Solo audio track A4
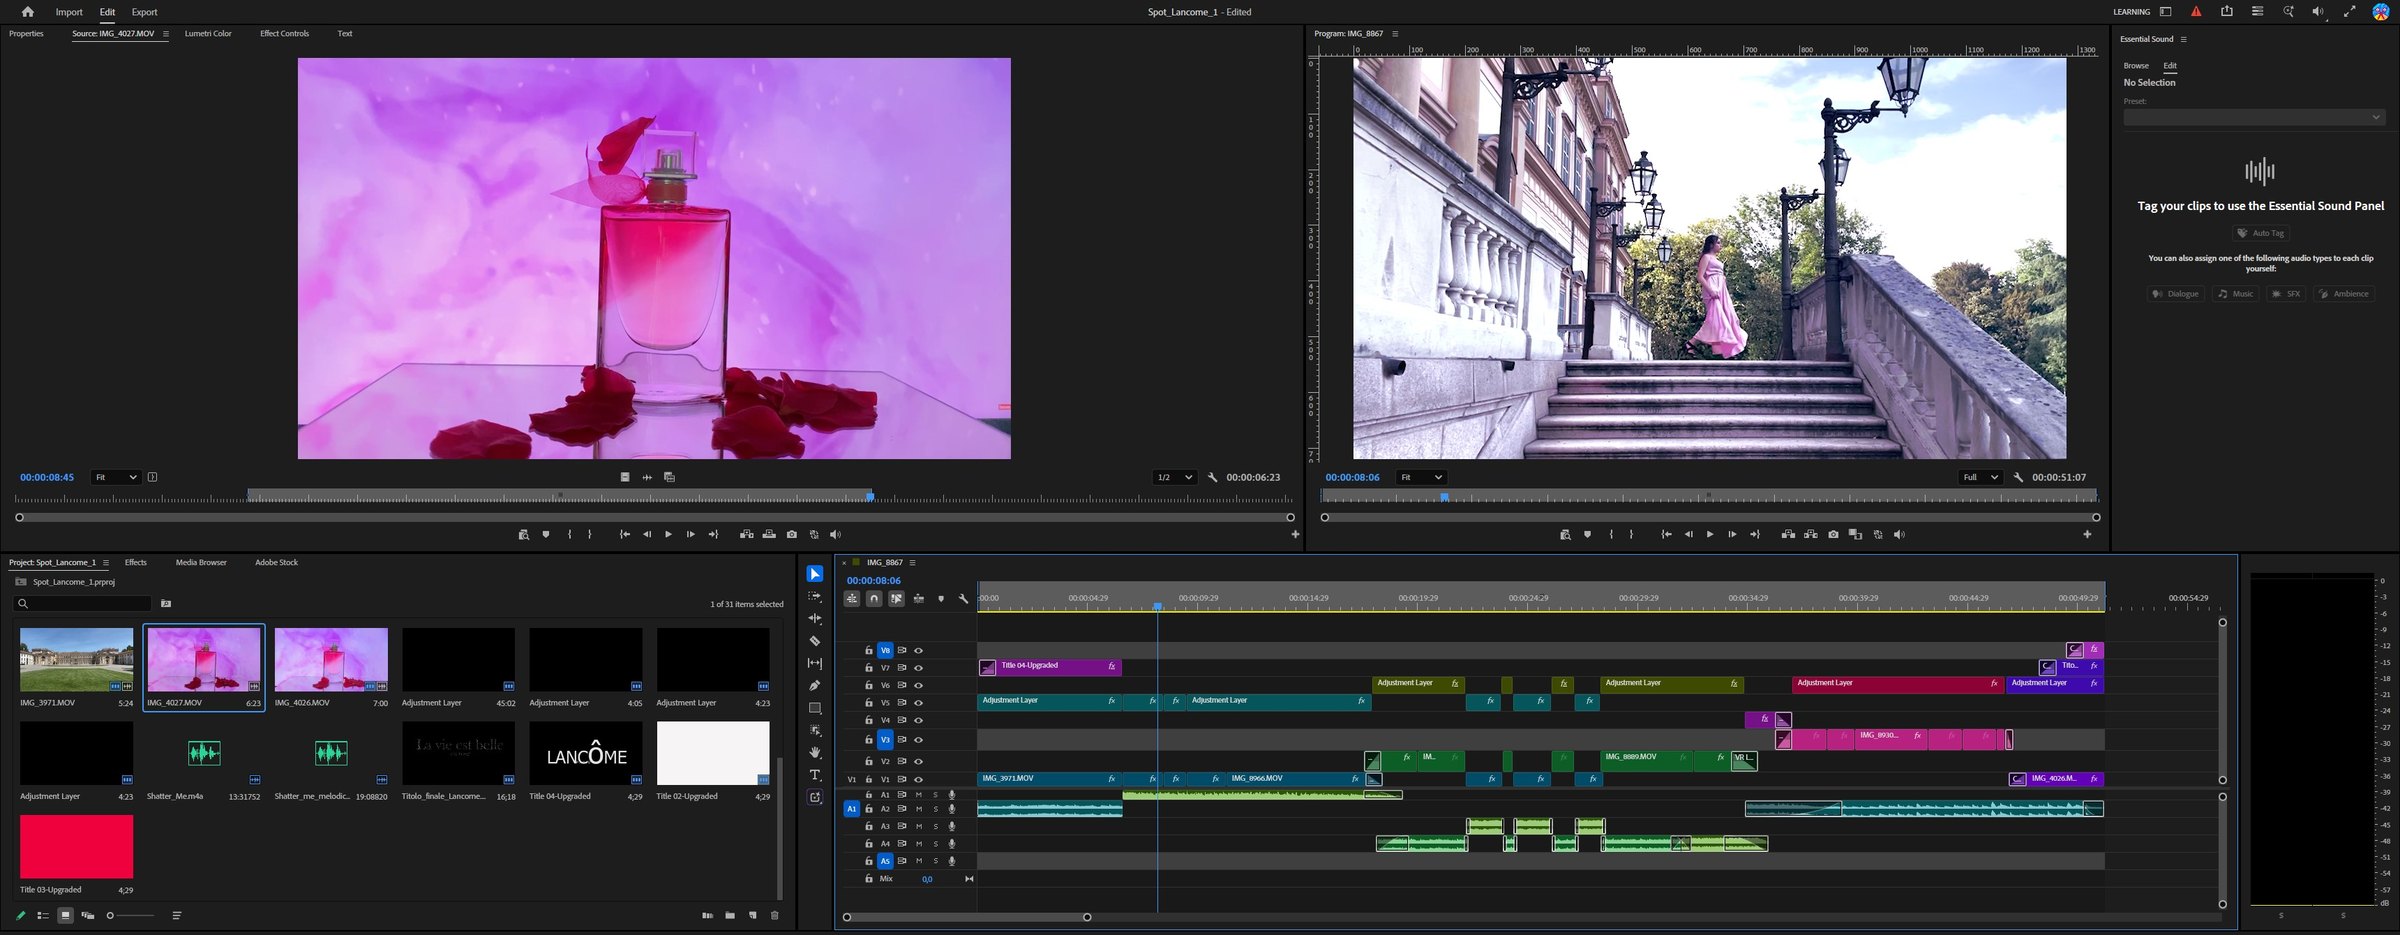 click(x=936, y=844)
